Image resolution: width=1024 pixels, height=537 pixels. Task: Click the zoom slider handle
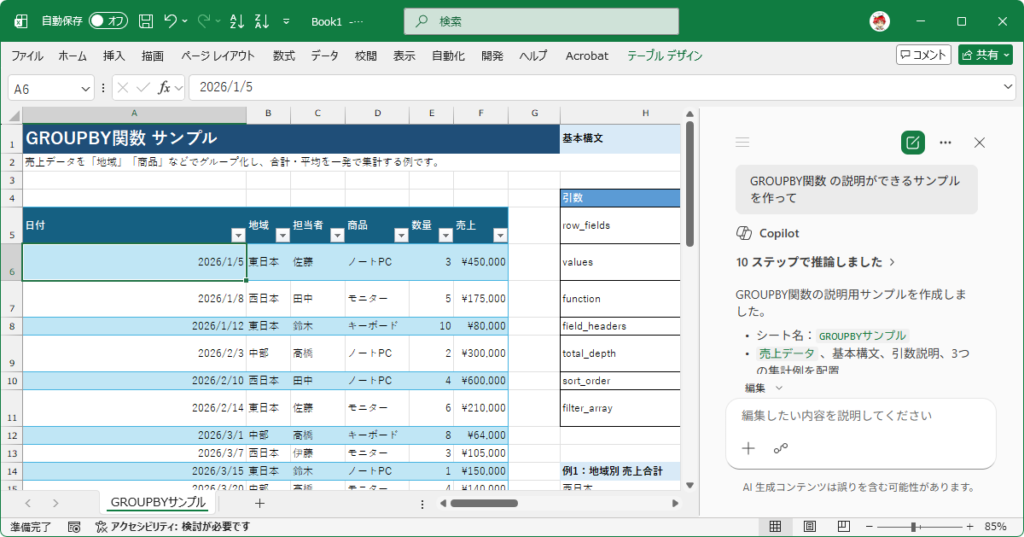click(x=914, y=527)
